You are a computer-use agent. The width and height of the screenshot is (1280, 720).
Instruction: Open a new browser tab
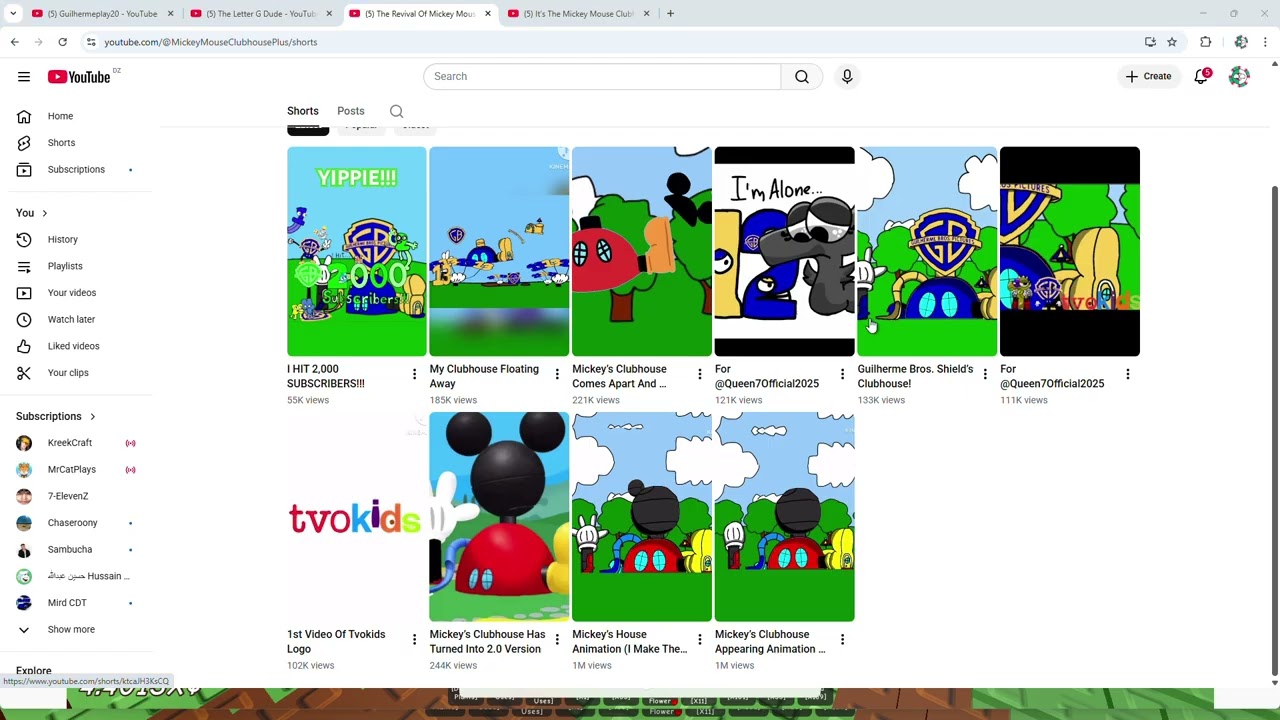[670, 14]
